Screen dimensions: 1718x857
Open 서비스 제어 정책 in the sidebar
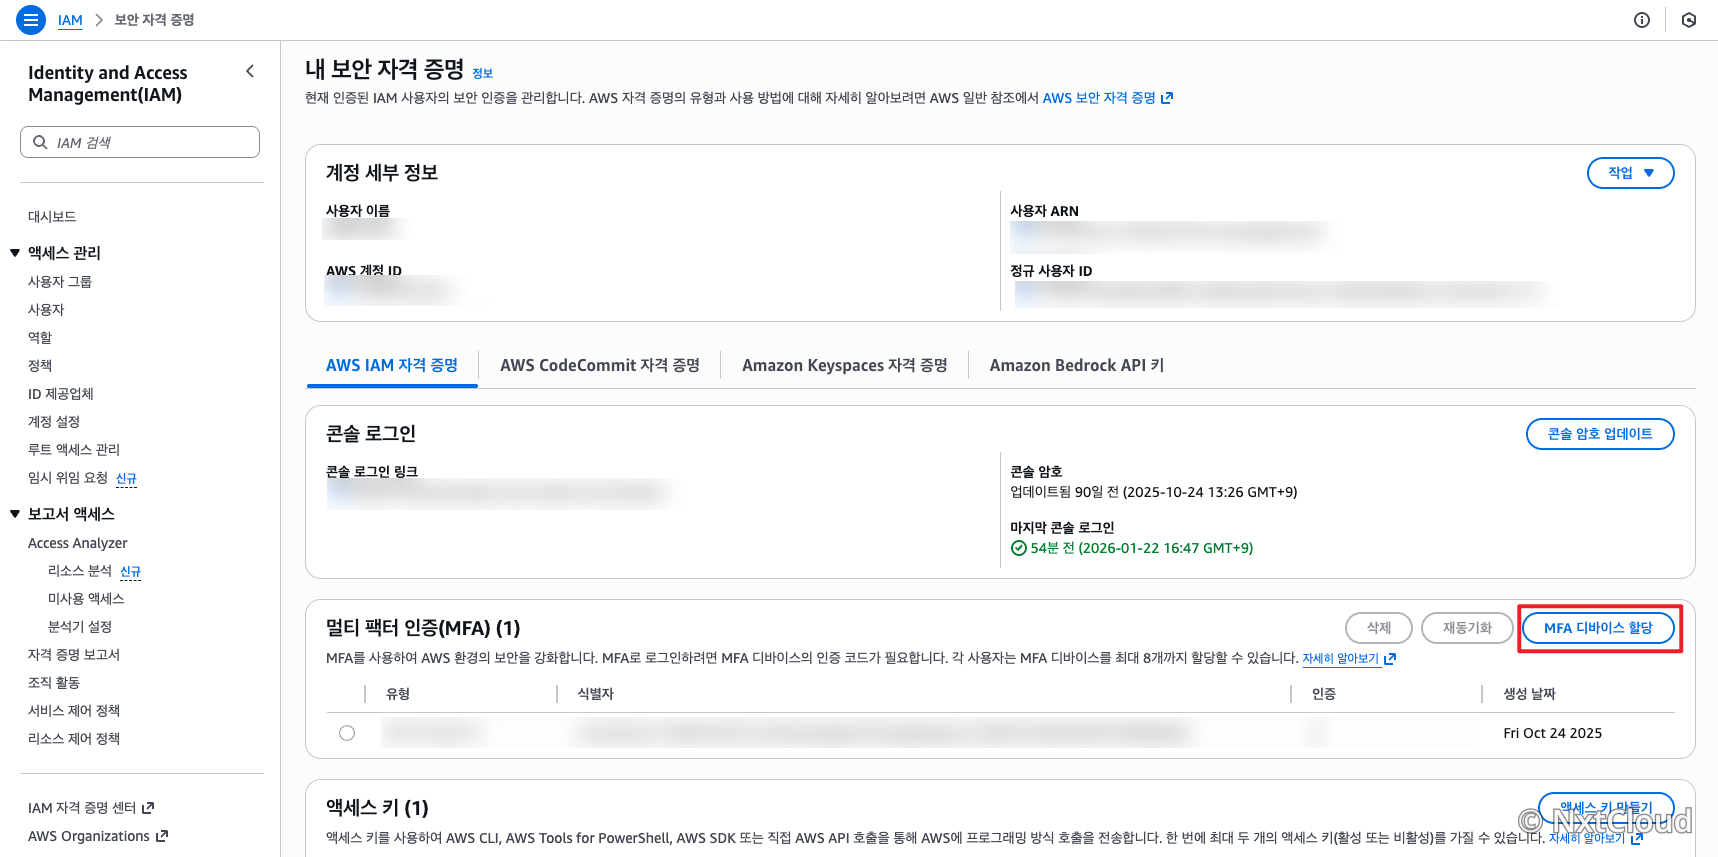(74, 711)
